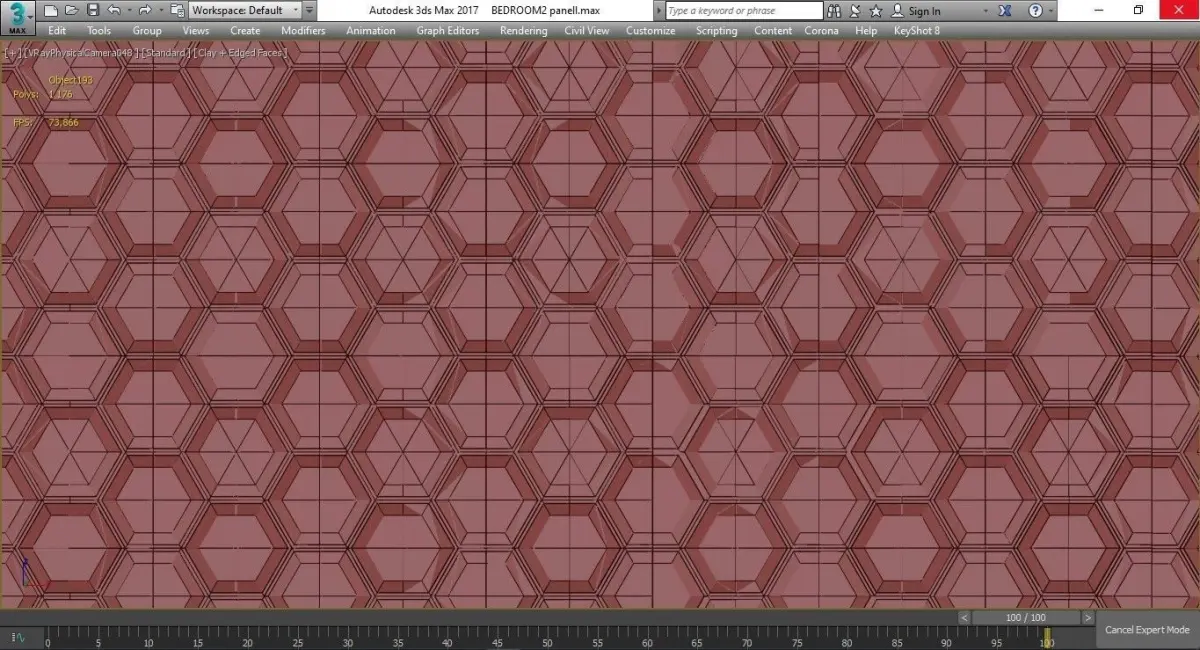
Task: Click the Object193 viewport statistics label
Action: pyautogui.click(x=70, y=79)
